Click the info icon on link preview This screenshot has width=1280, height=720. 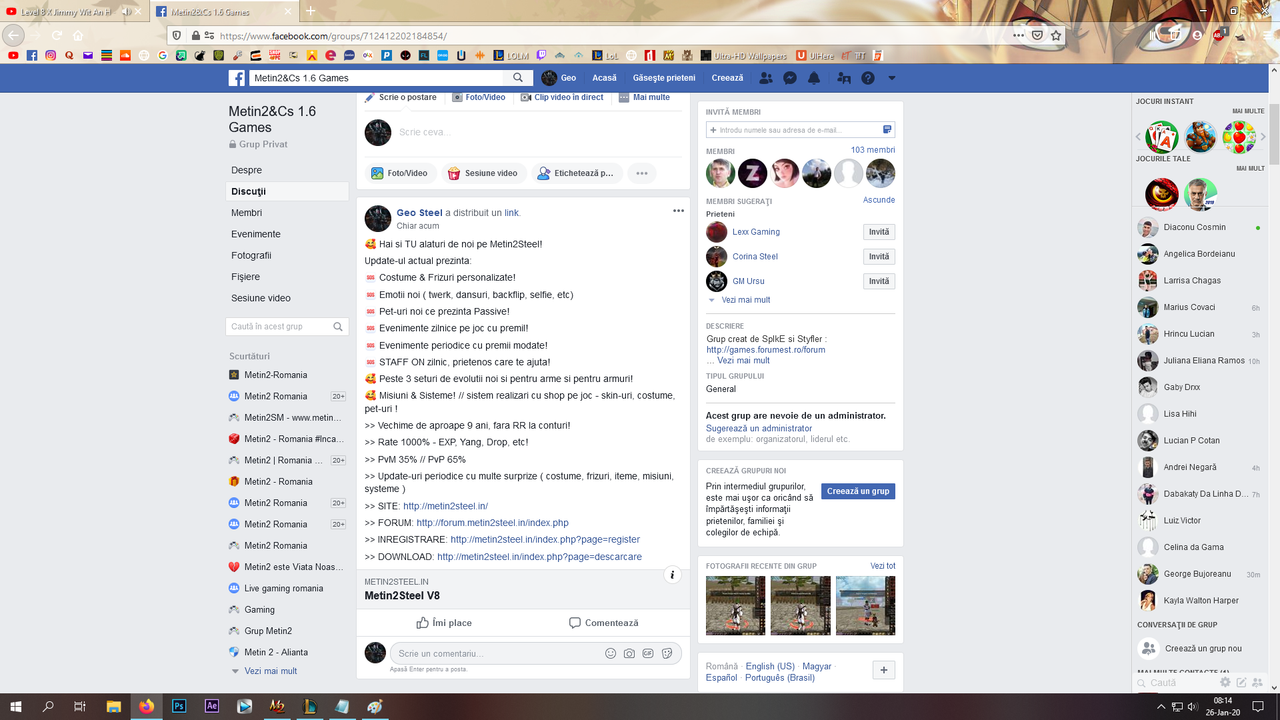click(673, 575)
